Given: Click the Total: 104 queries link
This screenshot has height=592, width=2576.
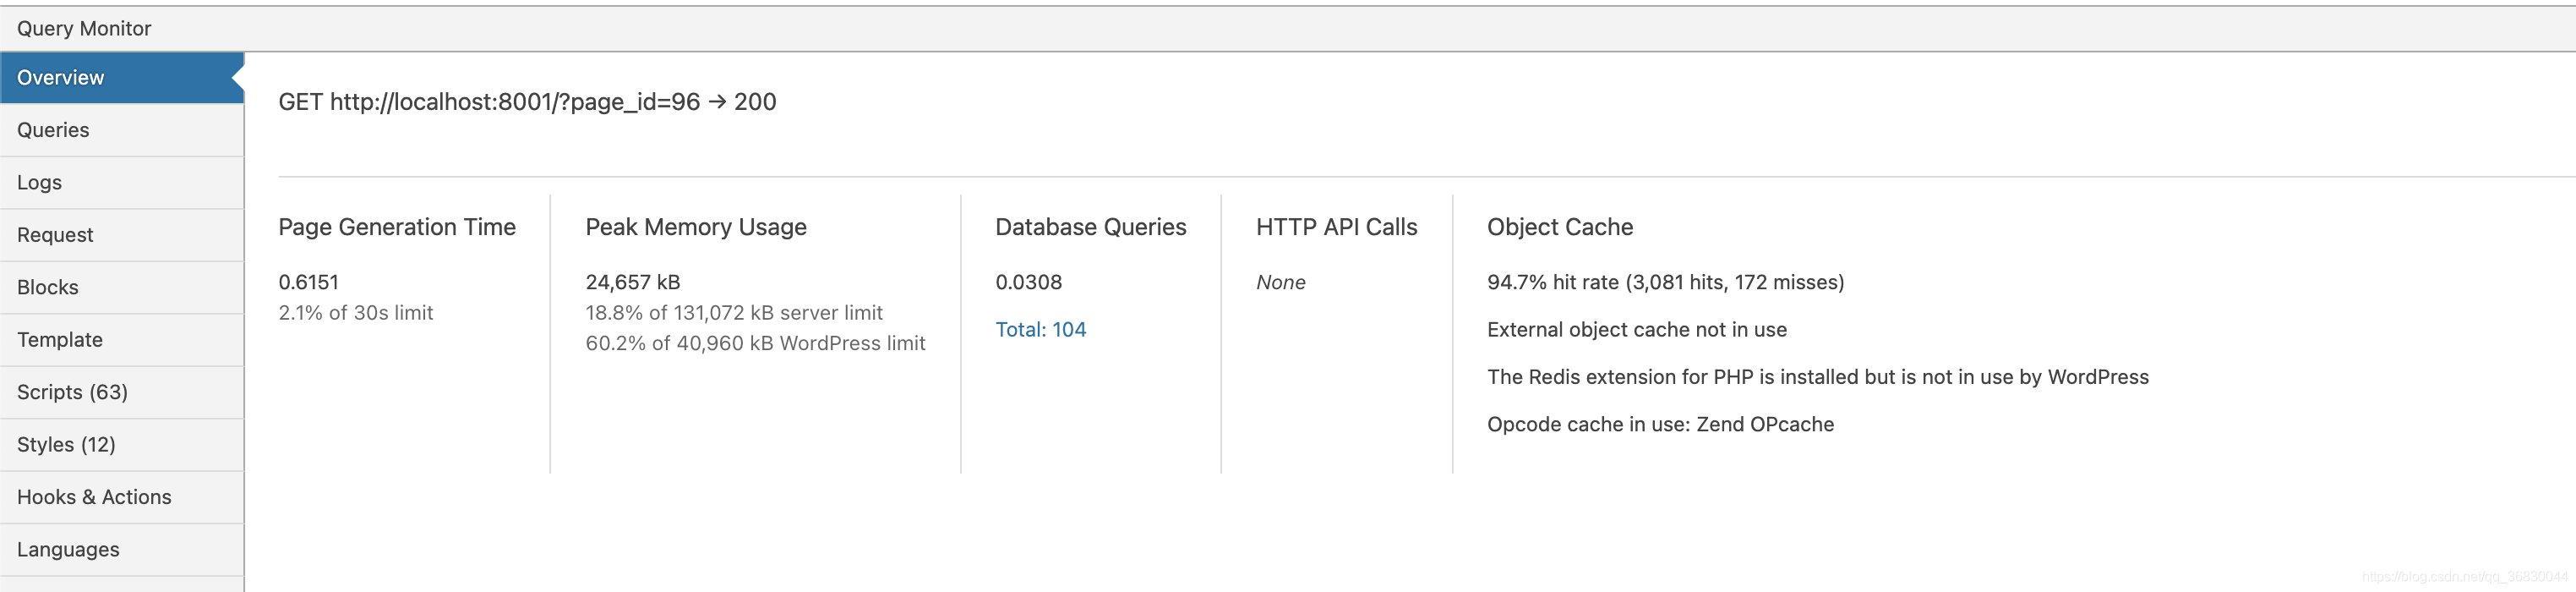Looking at the screenshot, I should (x=1040, y=330).
